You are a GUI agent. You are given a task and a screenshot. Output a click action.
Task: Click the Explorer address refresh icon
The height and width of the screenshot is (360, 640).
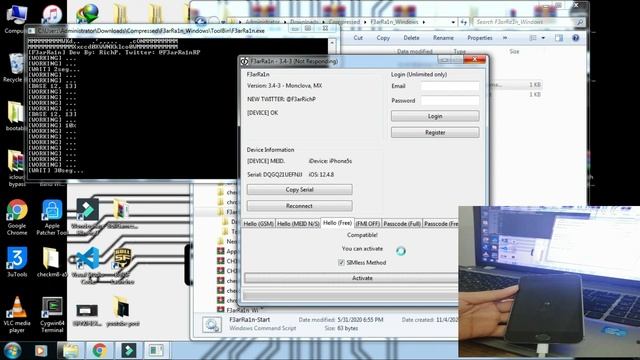tap(464, 22)
